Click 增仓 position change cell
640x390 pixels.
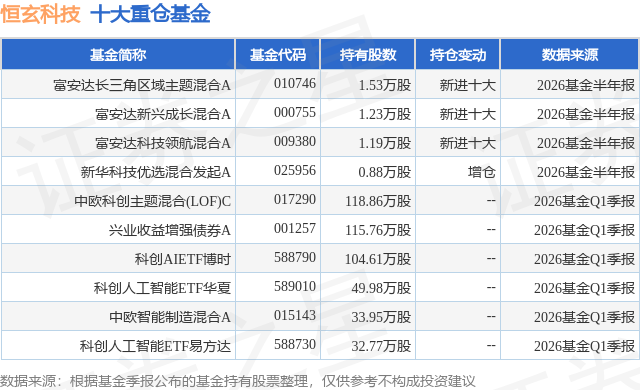click(x=481, y=172)
